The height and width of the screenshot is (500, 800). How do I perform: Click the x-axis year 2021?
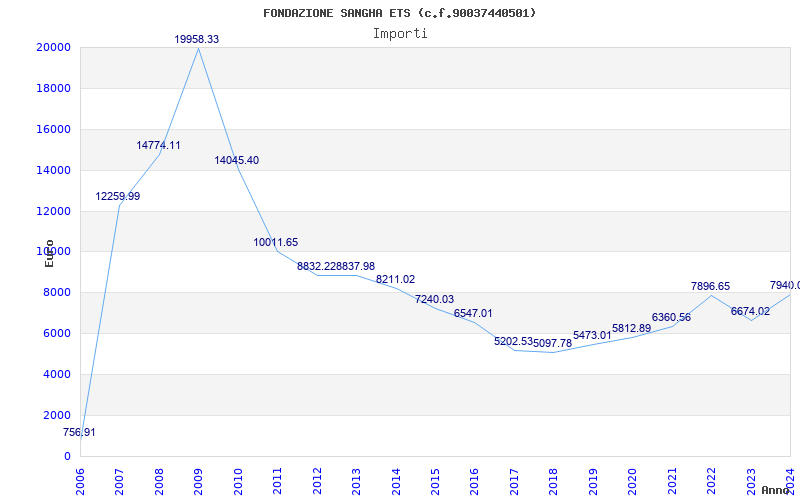coord(672,482)
